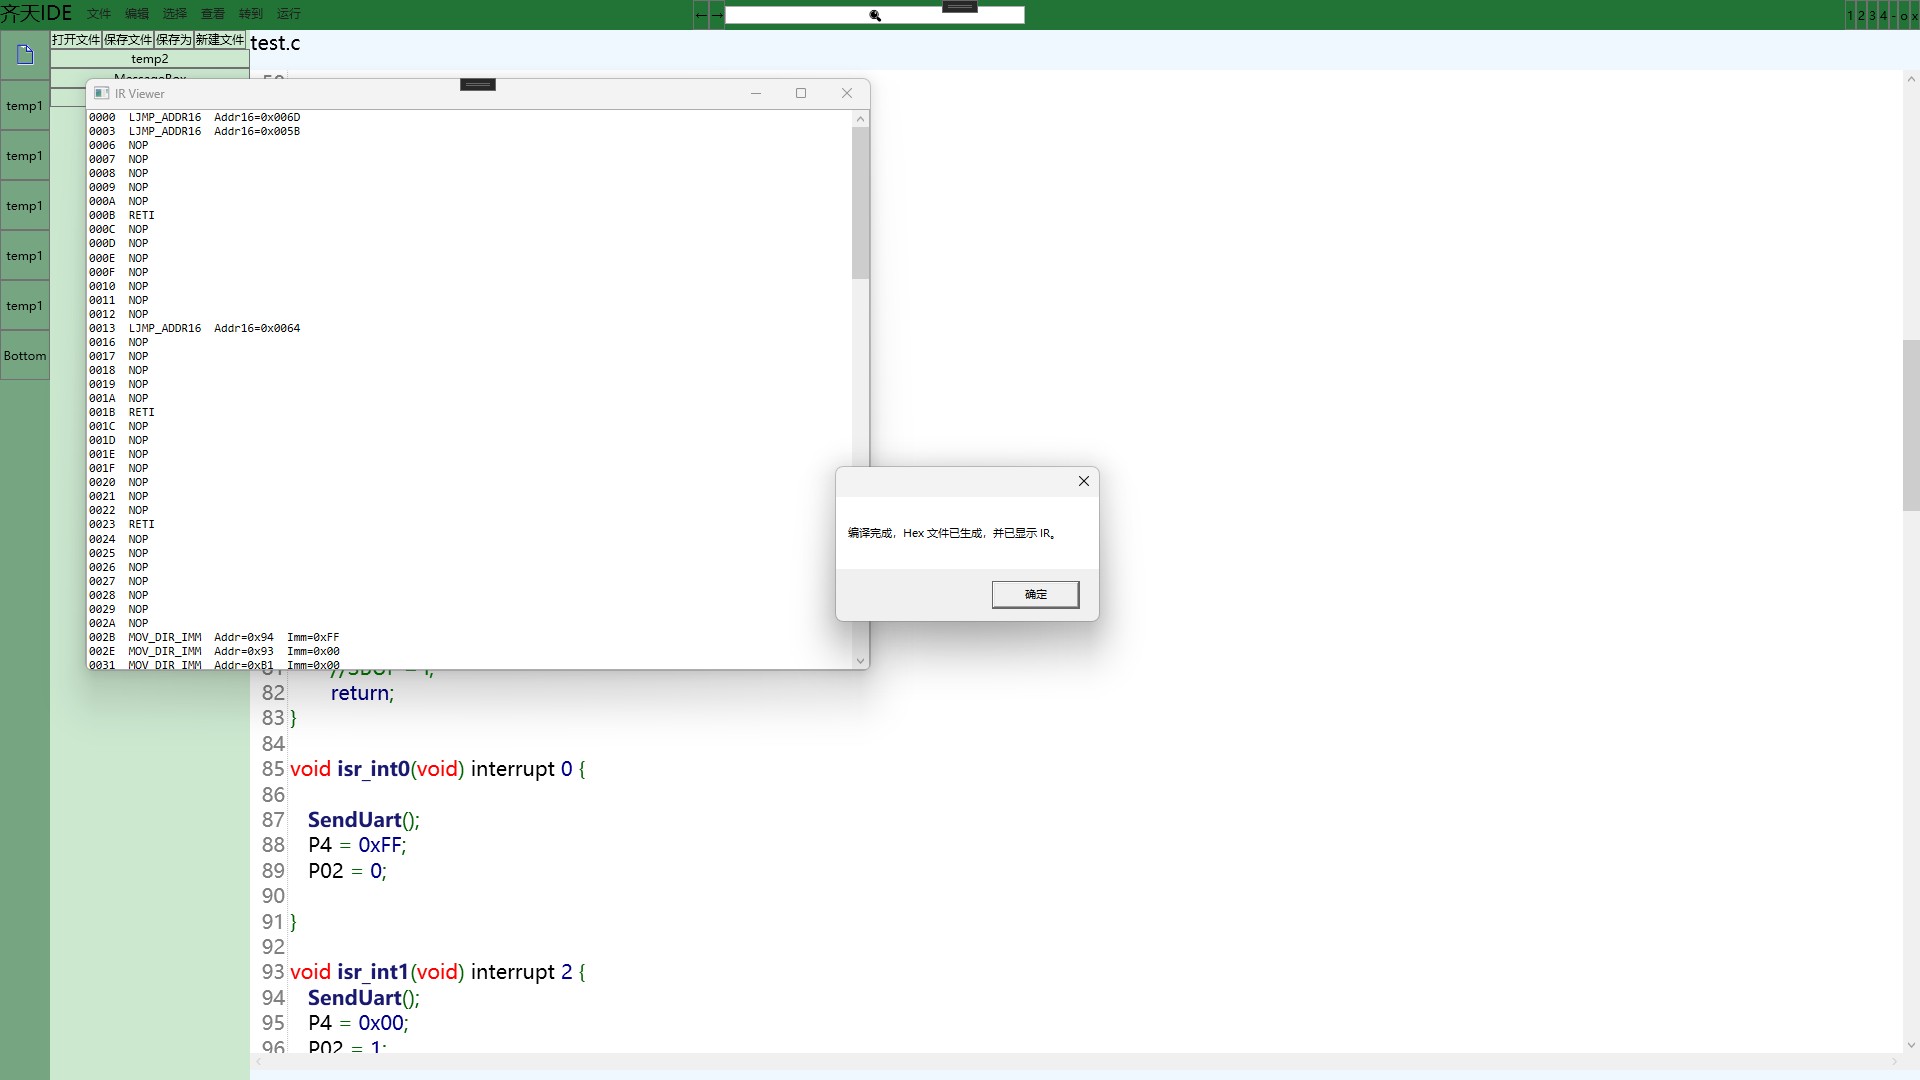Click the magnifier search icon
The height and width of the screenshot is (1080, 1920).
click(875, 15)
